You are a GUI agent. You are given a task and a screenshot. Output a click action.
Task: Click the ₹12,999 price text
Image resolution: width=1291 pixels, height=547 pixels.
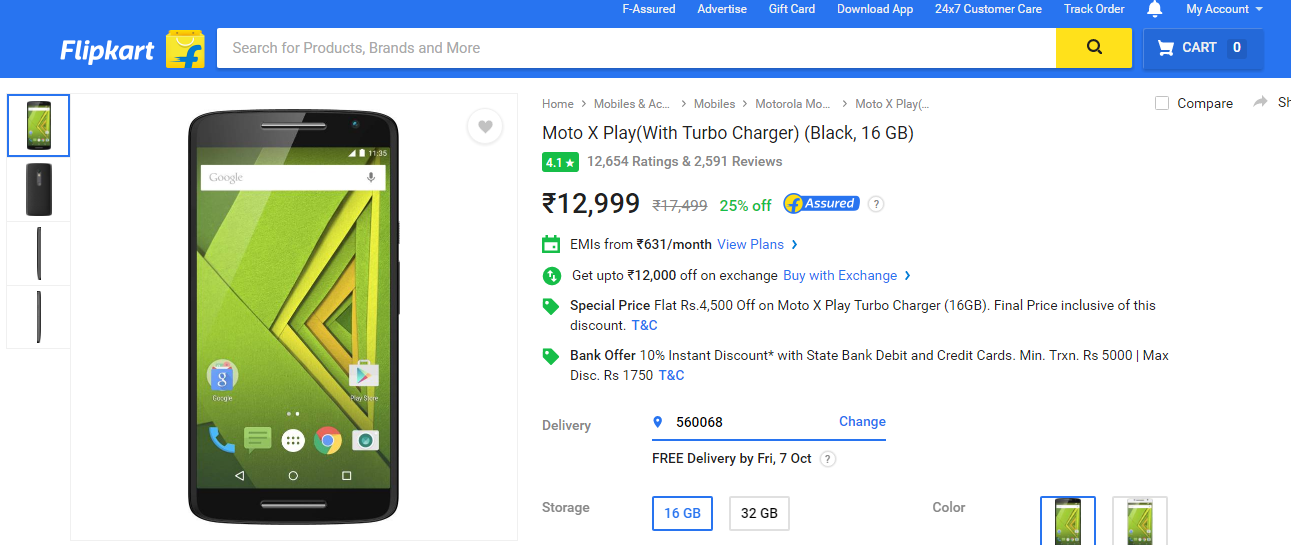pos(591,204)
